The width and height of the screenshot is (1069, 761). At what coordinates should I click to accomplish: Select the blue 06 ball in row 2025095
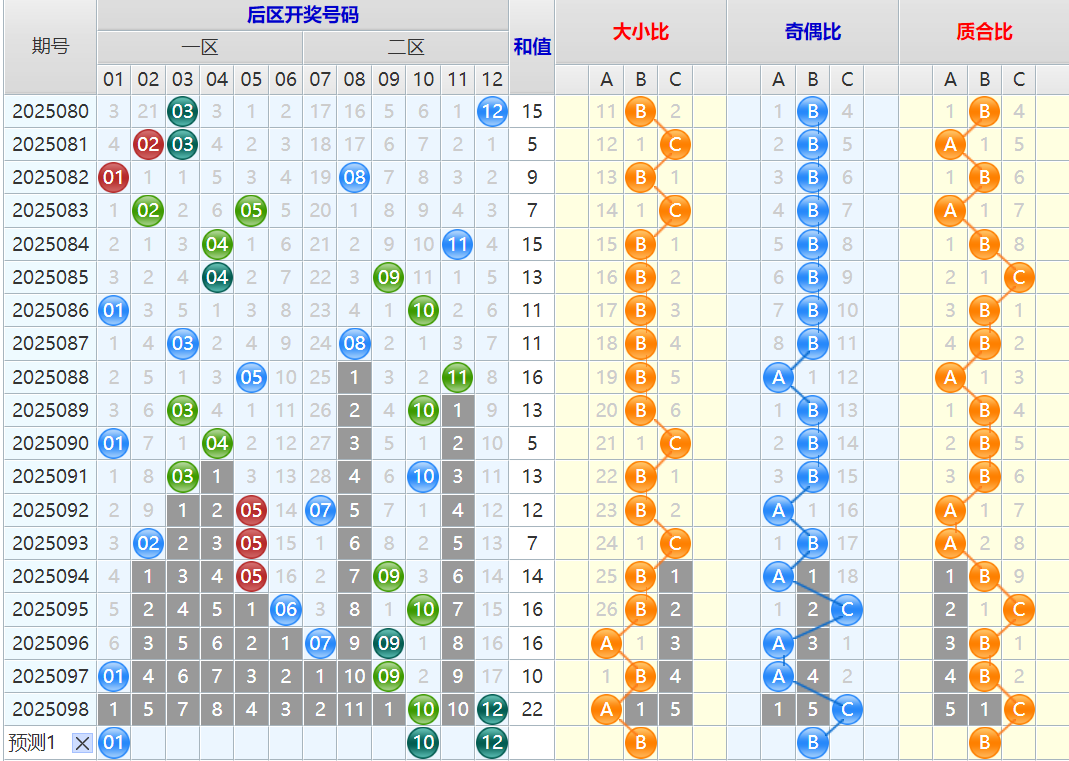286,610
